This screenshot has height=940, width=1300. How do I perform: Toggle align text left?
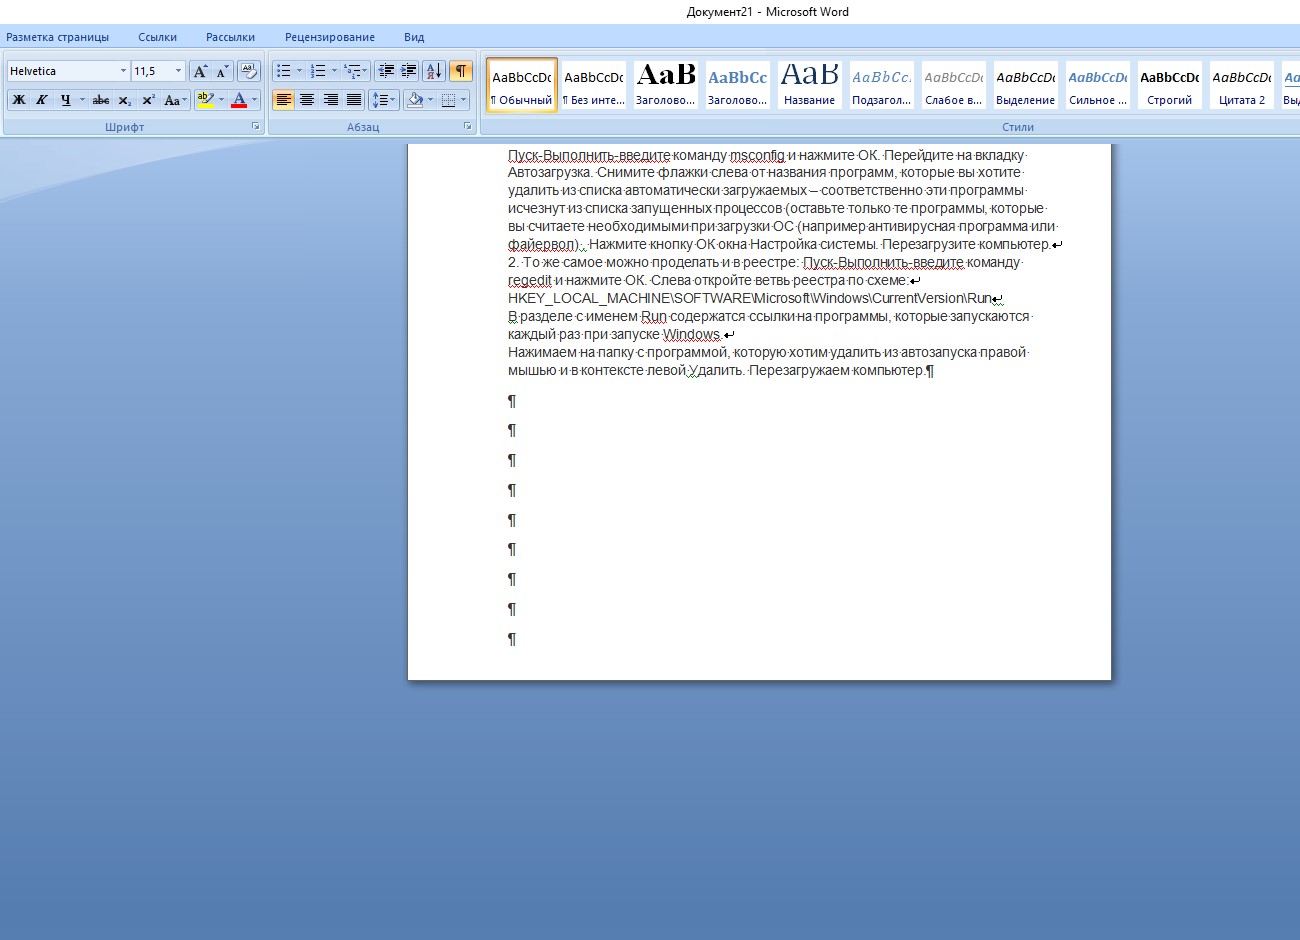(x=284, y=100)
